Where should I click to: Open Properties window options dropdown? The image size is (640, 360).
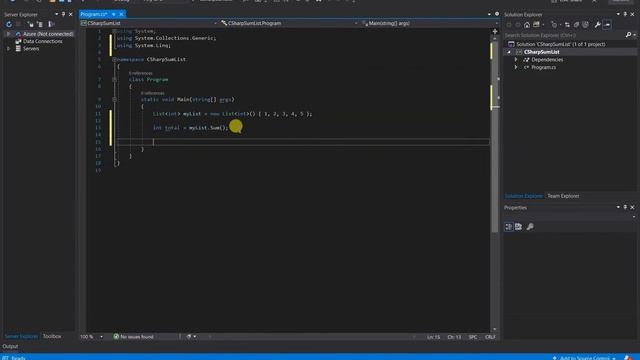click(x=618, y=208)
